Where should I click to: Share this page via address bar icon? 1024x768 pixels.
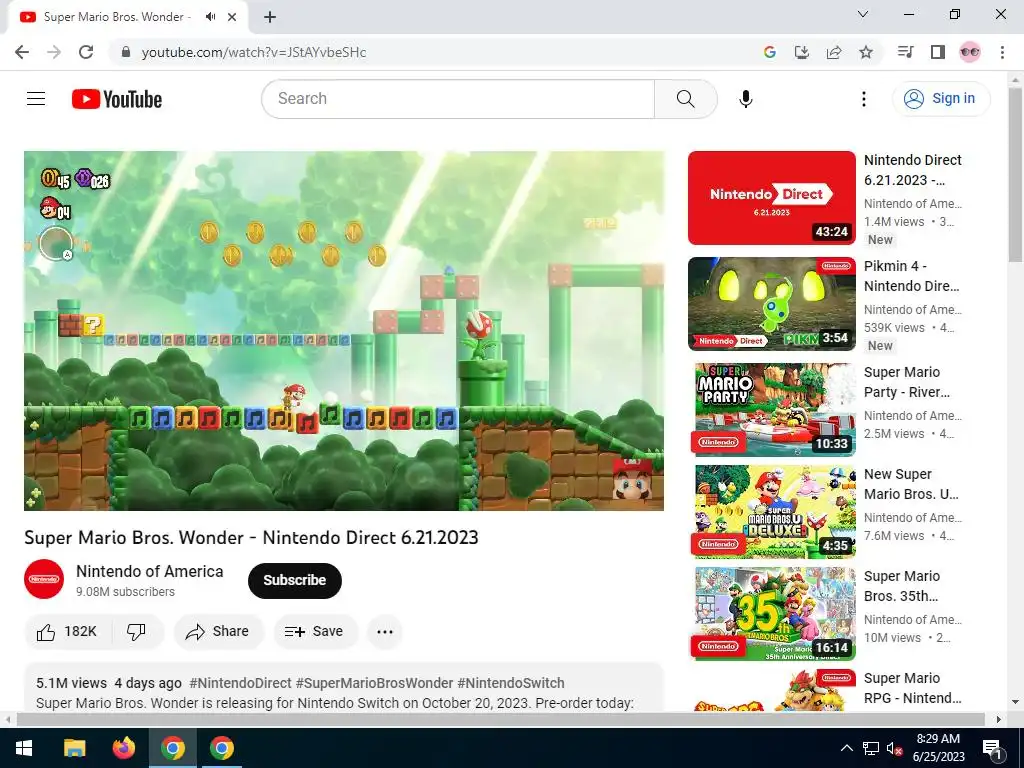pyautogui.click(x=834, y=52)
